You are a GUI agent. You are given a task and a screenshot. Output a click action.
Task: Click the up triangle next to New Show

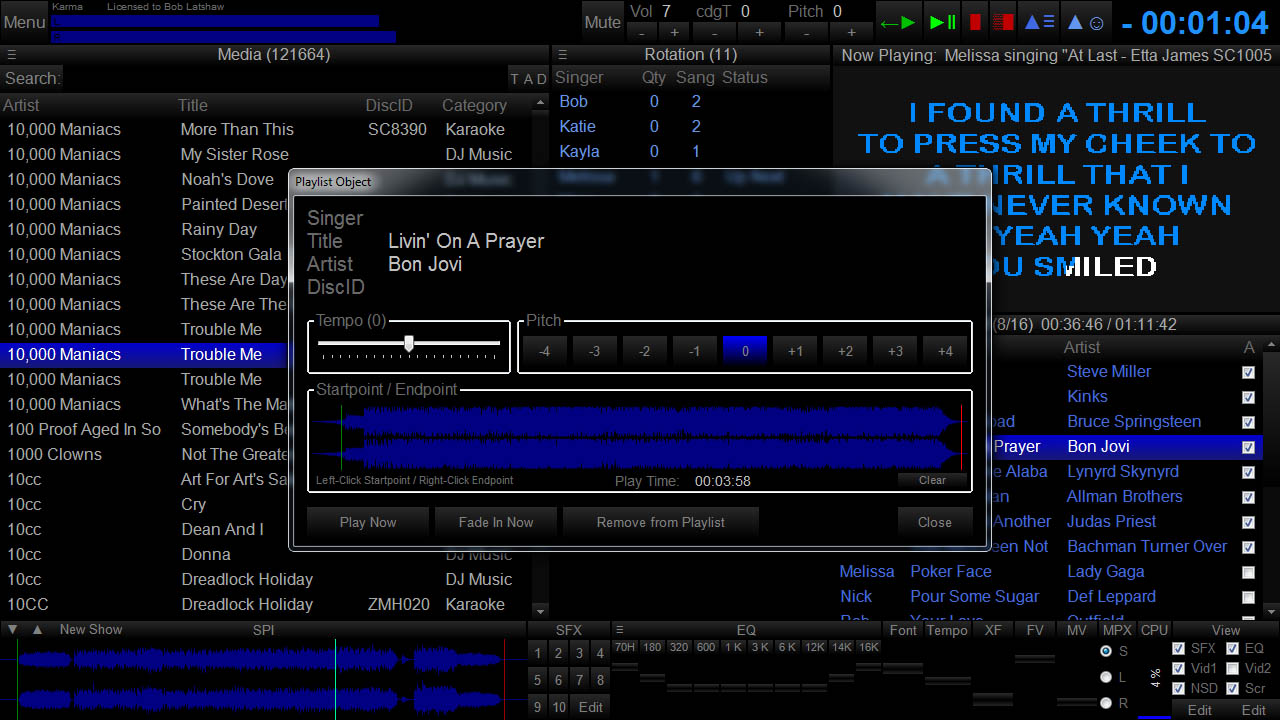click(37, 630)
